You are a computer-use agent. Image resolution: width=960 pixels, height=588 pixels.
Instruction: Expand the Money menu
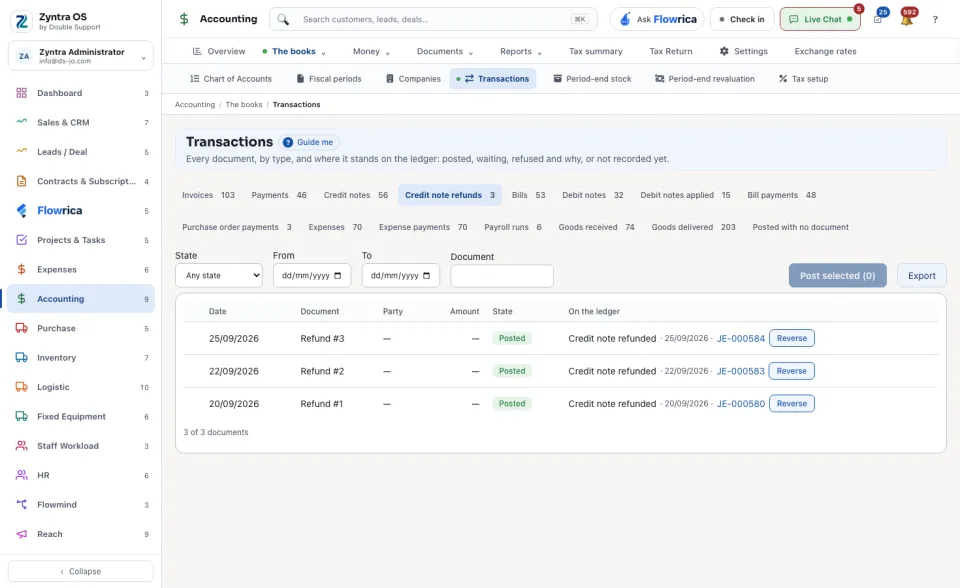(x=371, y=51)
